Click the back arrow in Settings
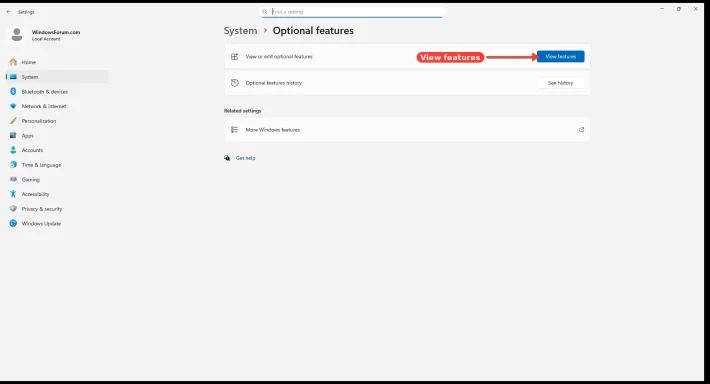This screenshot has height=384, width=710. (x=9, y=12)
